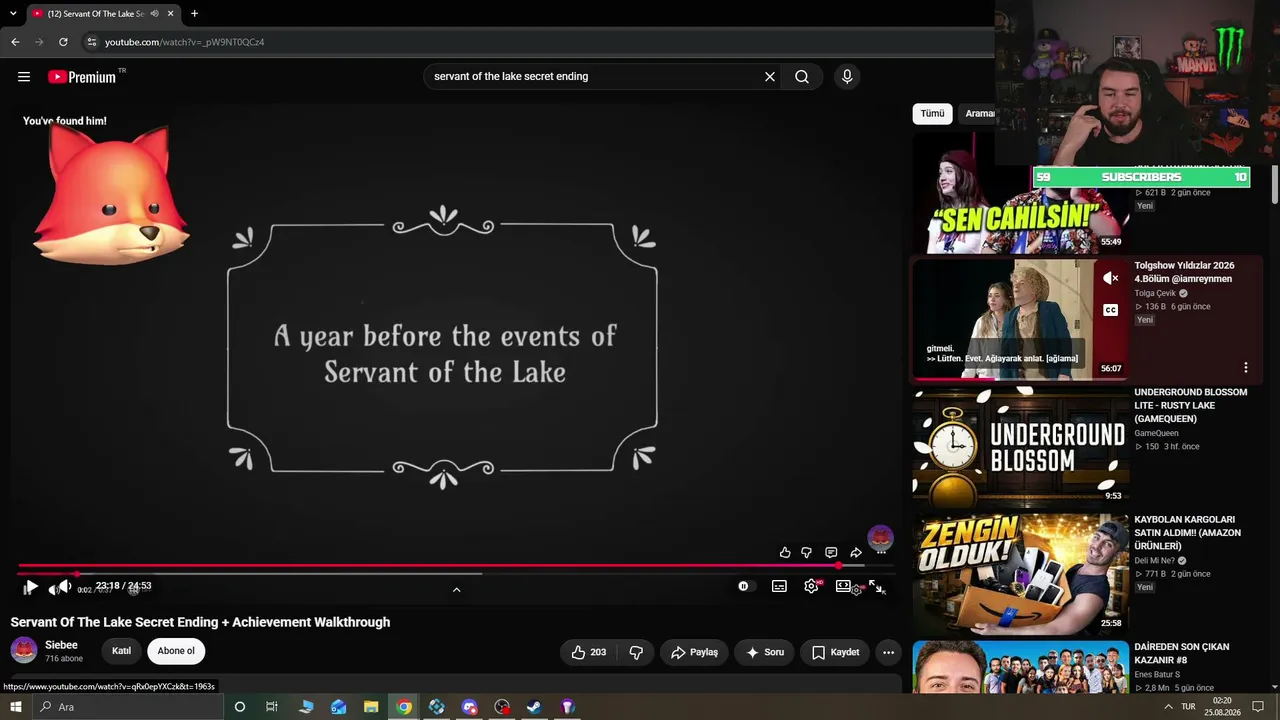Open the YouTube guide hamburger menu
The image size is (1280, 720).
(24, 77)
